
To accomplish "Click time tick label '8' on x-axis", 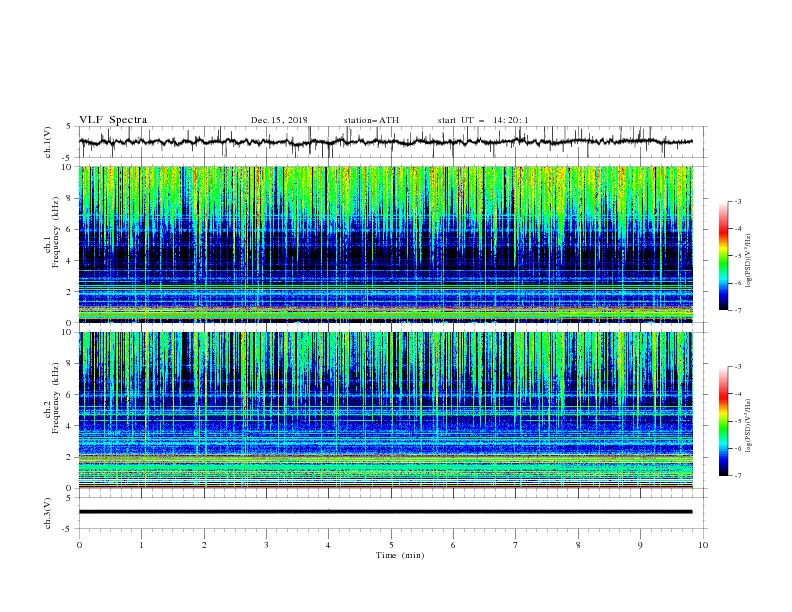I will (578, 545).
